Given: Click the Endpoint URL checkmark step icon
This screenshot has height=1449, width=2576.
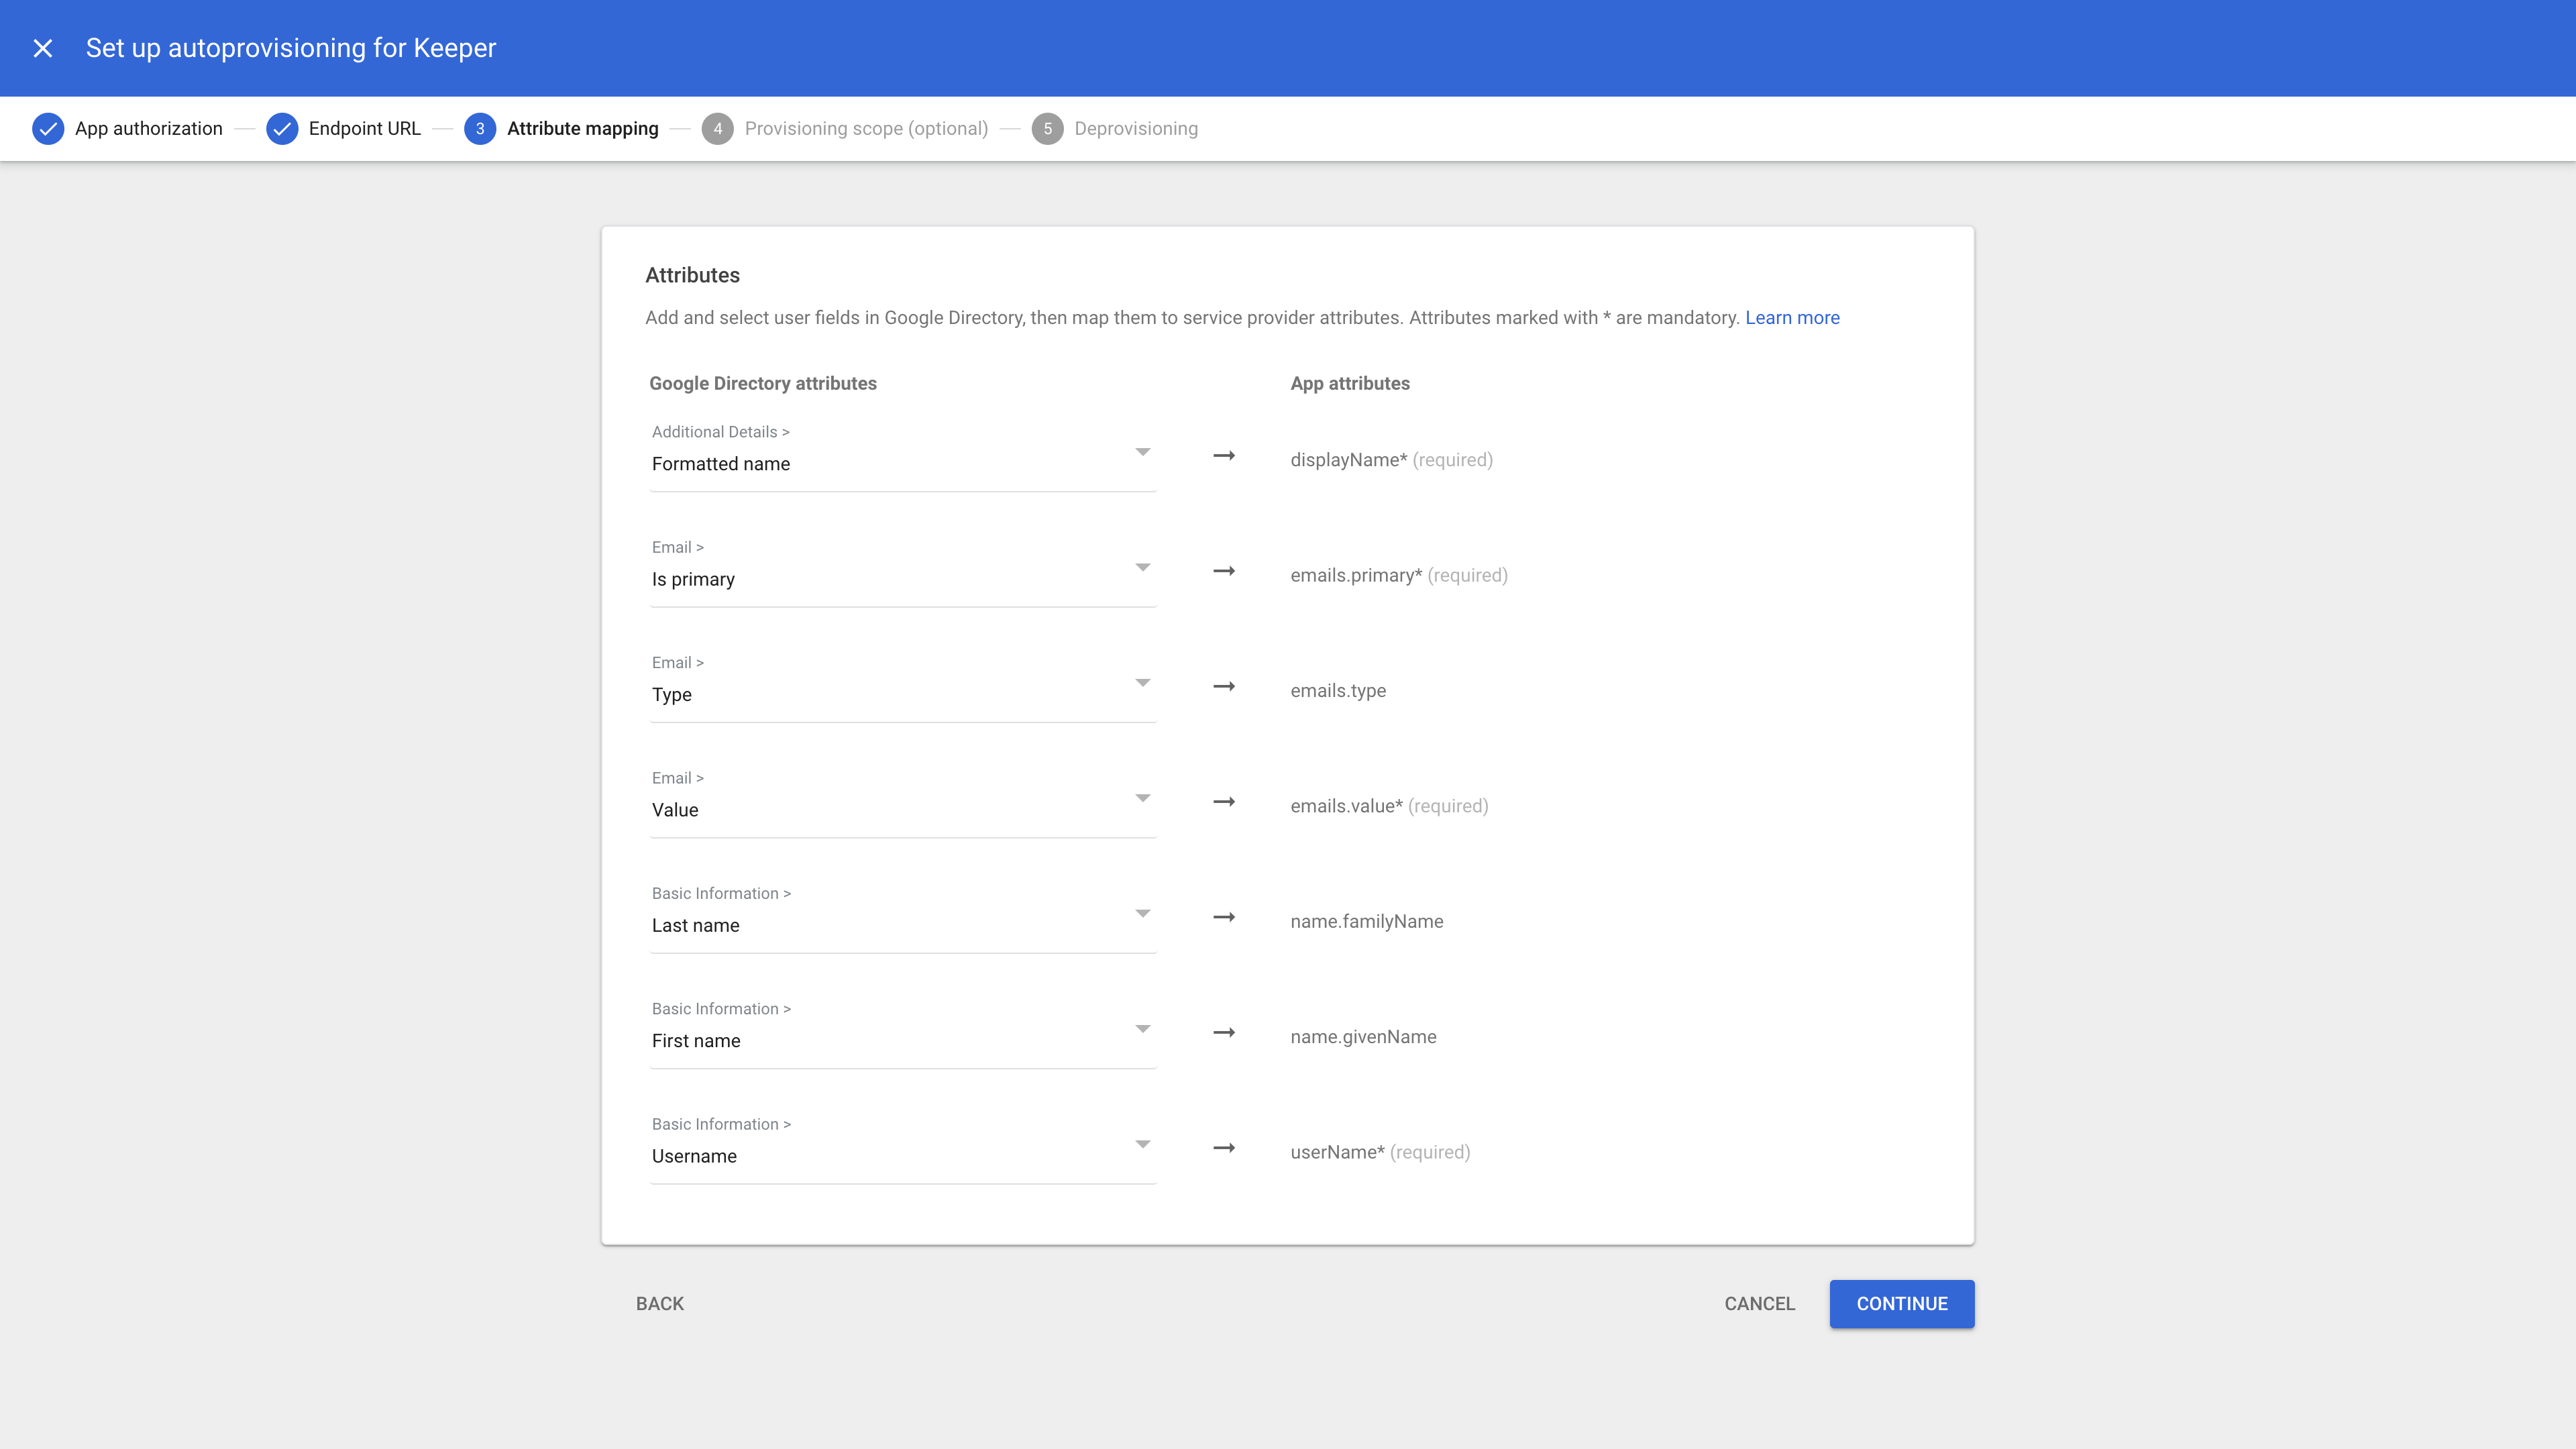Looking at the screenshot, I should pos(282,129).
